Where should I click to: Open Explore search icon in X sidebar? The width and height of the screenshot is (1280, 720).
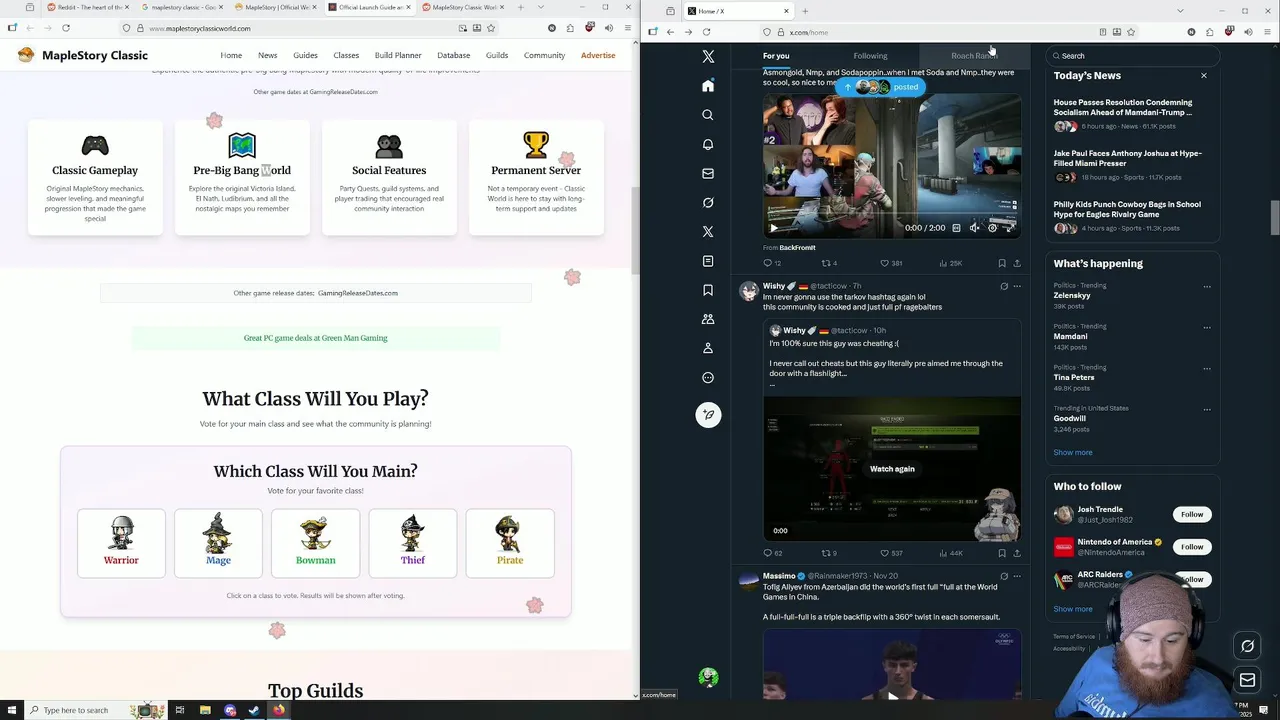[708, 115]
